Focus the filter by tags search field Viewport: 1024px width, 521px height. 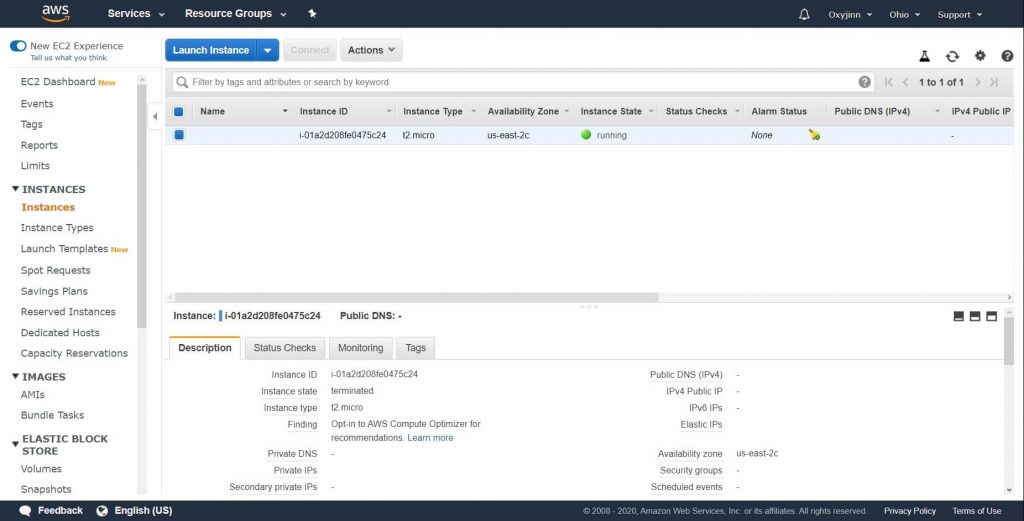coord(522,82)
